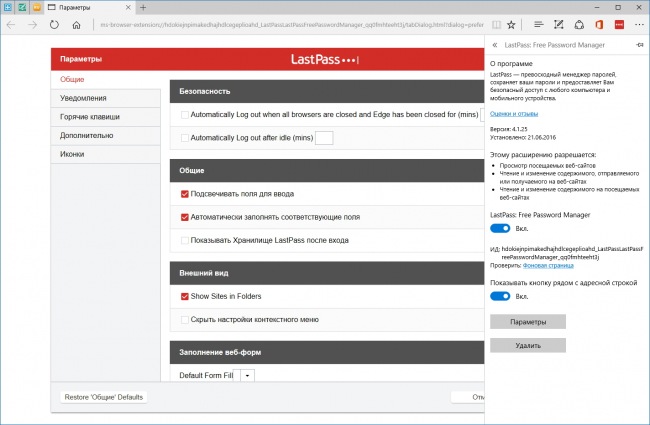Click the partially visible Отмена button

coord(468,397)
